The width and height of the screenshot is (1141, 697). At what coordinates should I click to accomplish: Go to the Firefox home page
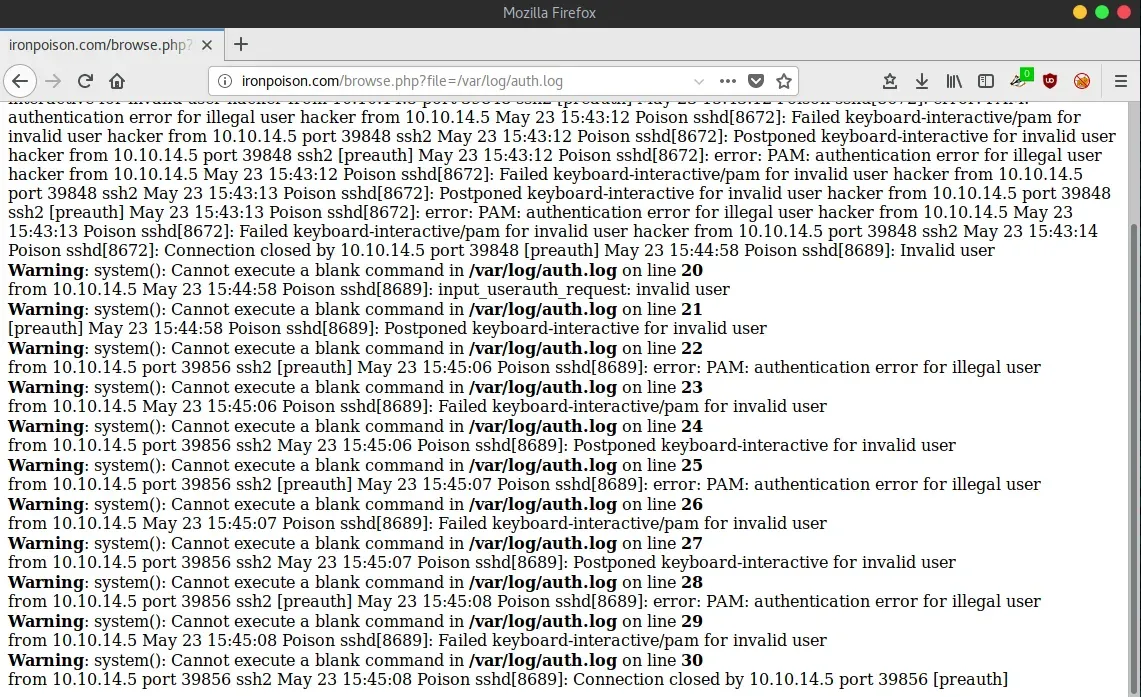[117, 81]
